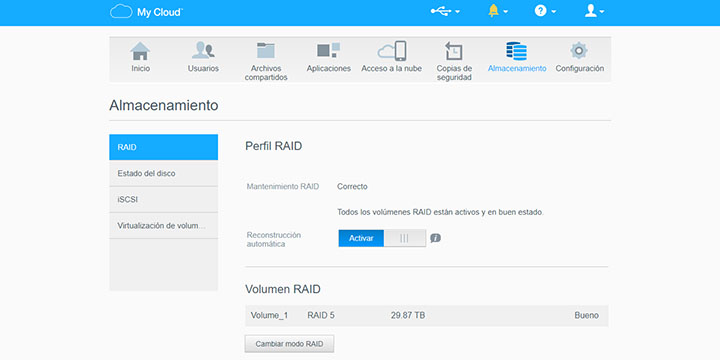Viewport: 720px width, 360px height.
Task: Open the Usuarios icon
Action: click(203, 51)
